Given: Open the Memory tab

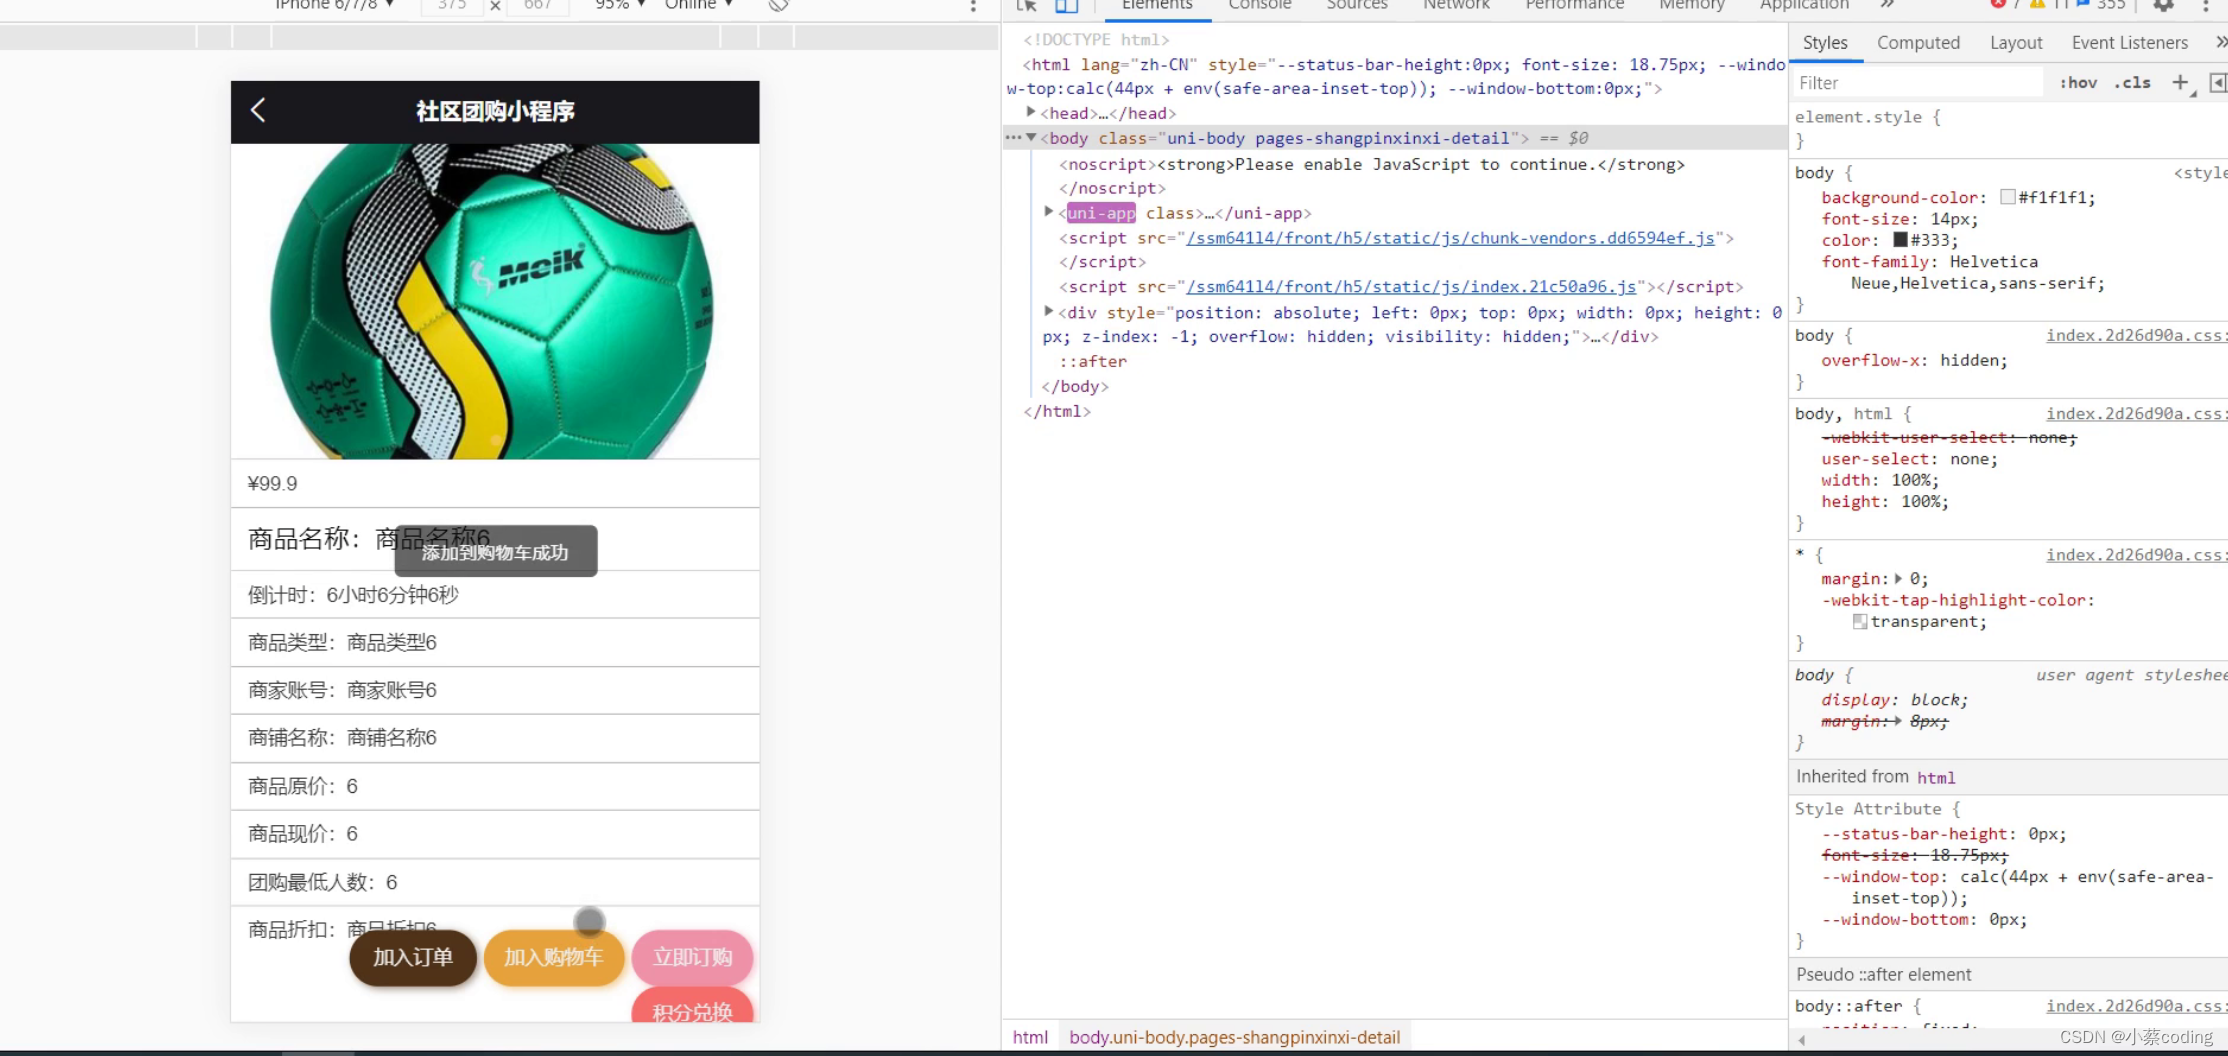Looking at the screenshot, I should pos(1692,5).
